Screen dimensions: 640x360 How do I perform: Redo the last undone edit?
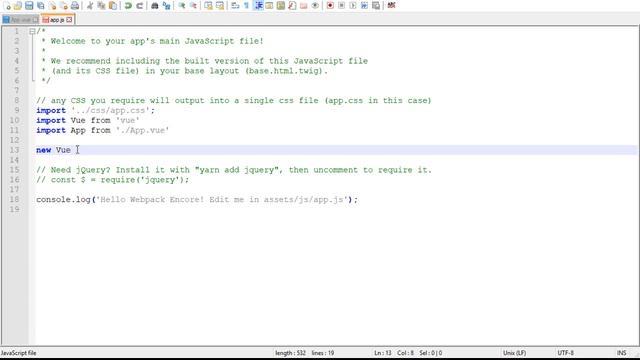(x=139, y=5)
